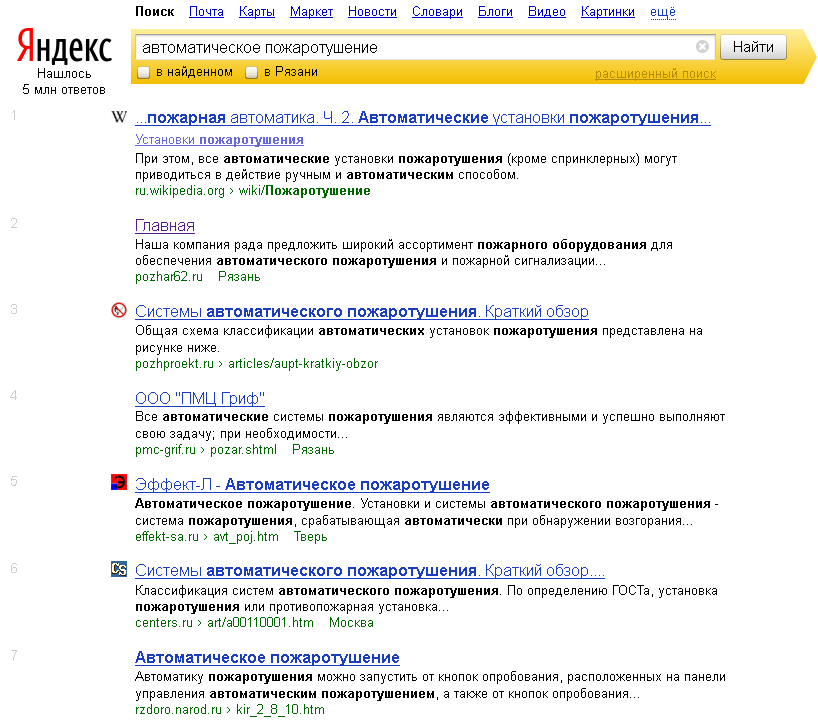
Task: Click the CS favicon beside centers.ru result
Action: pos(119,568)
